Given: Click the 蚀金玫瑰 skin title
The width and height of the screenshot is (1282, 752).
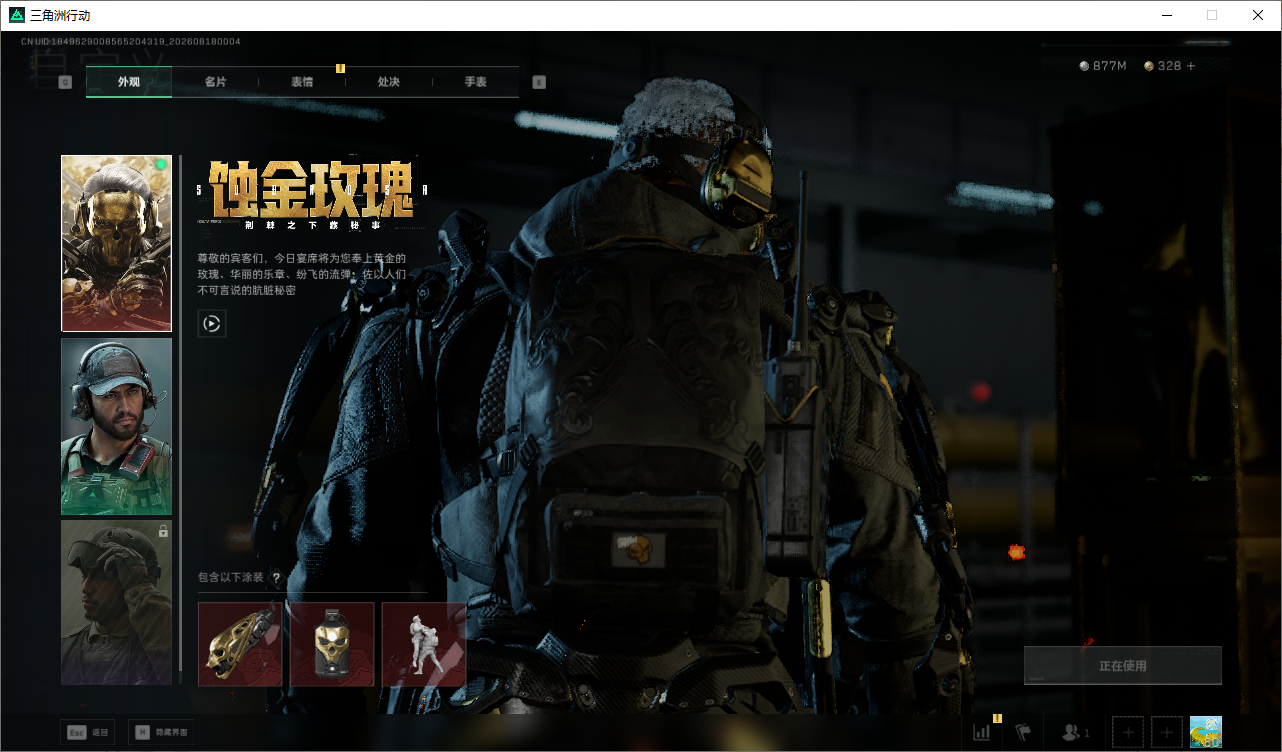Looking at the screenshot, I should 311,190.
